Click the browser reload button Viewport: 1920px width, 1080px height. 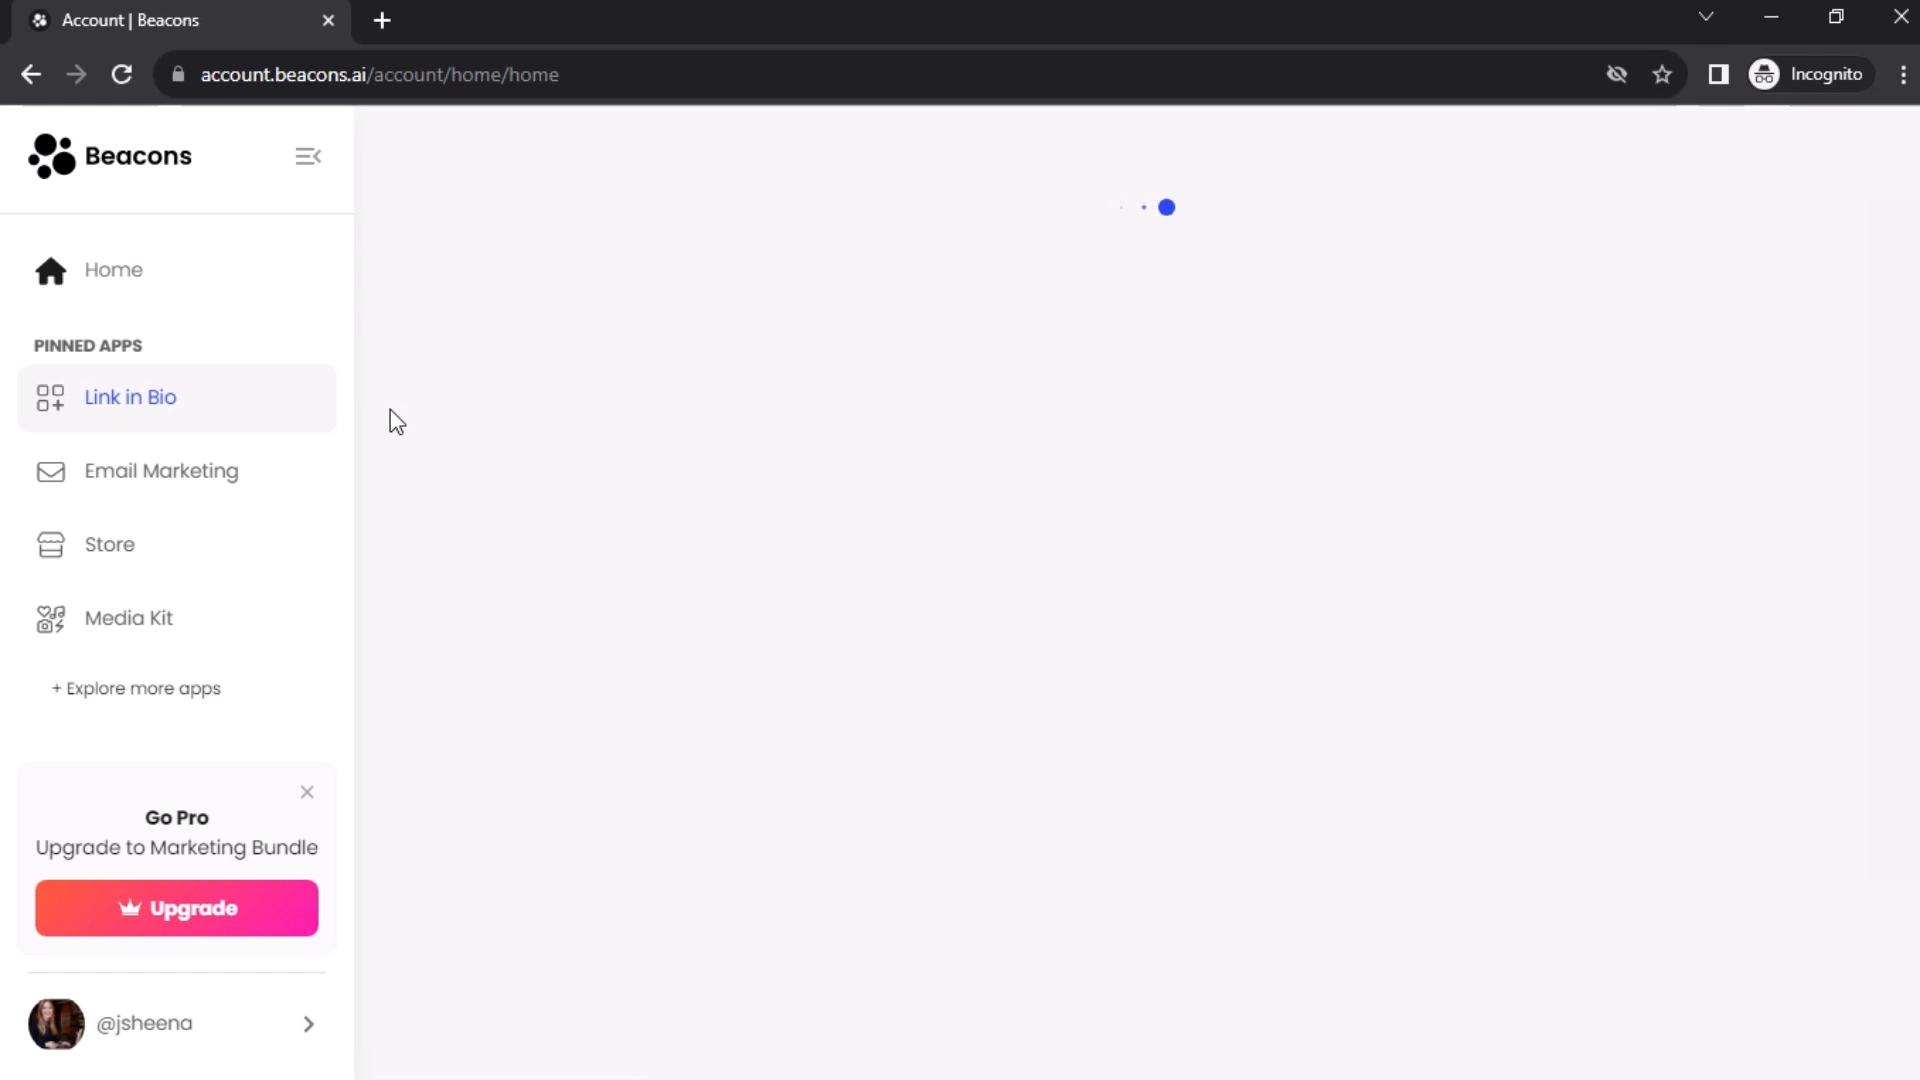click(x=120, y=74)
